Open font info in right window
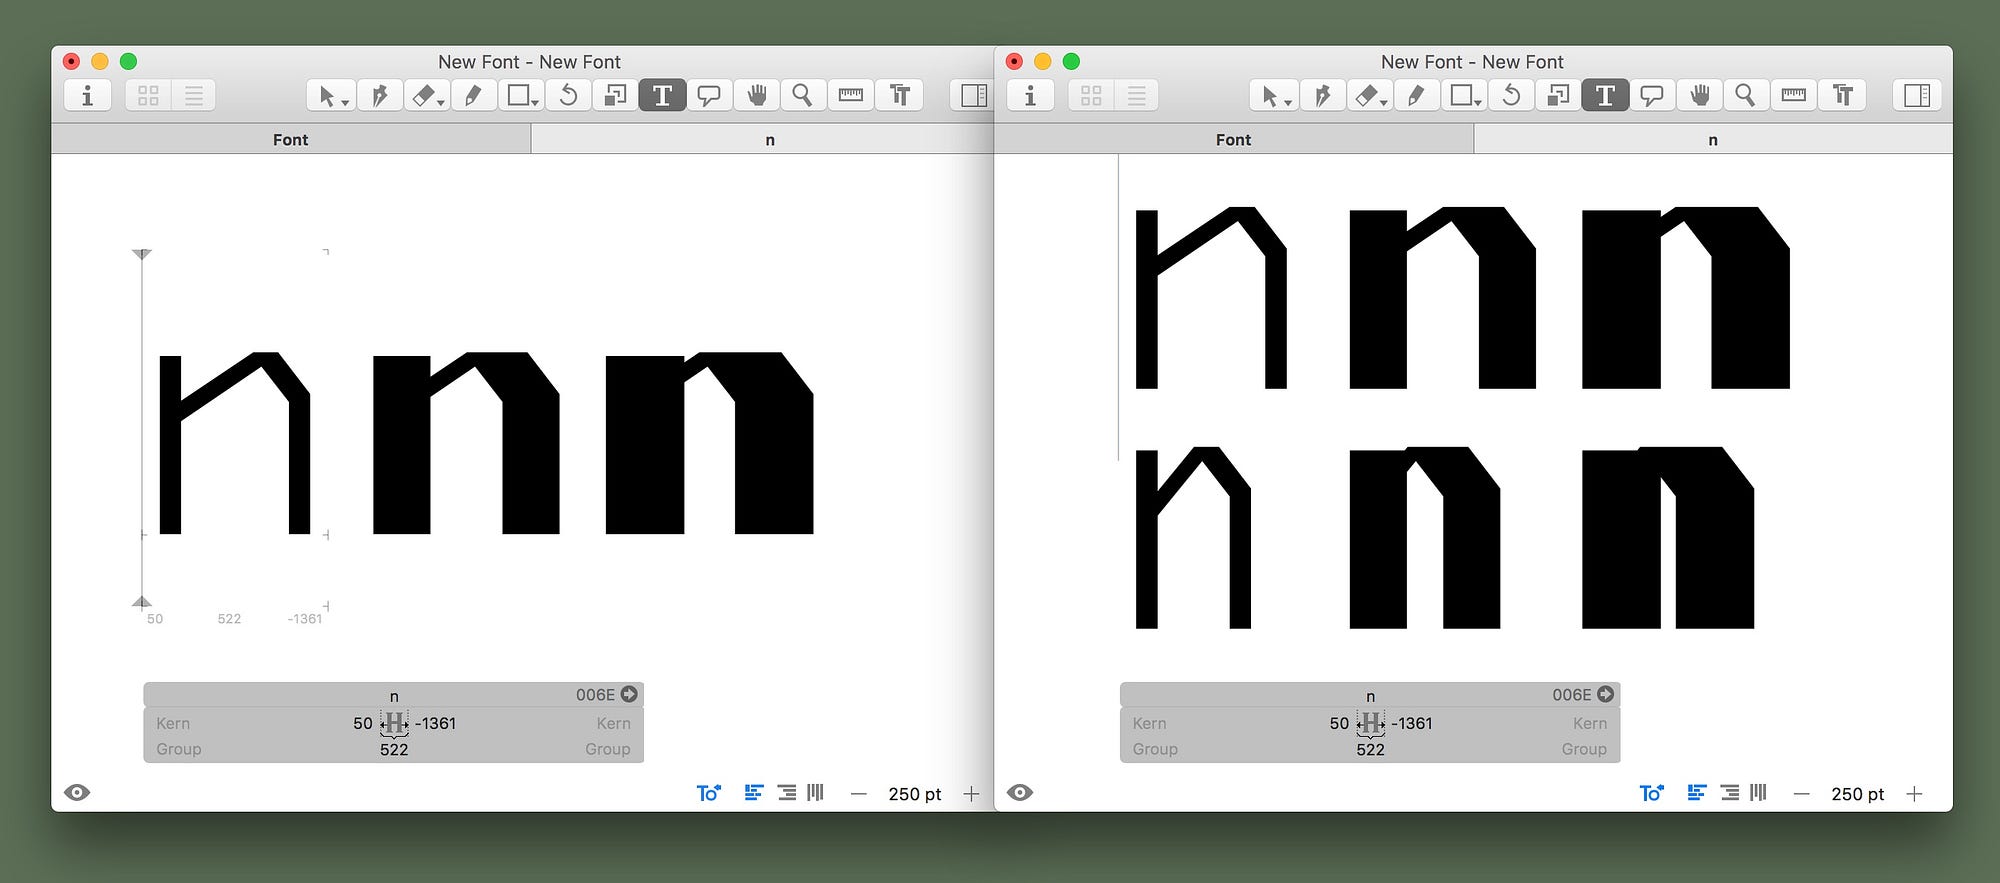The width and height of the screenshot is (2000, 883). point(1030,95)
